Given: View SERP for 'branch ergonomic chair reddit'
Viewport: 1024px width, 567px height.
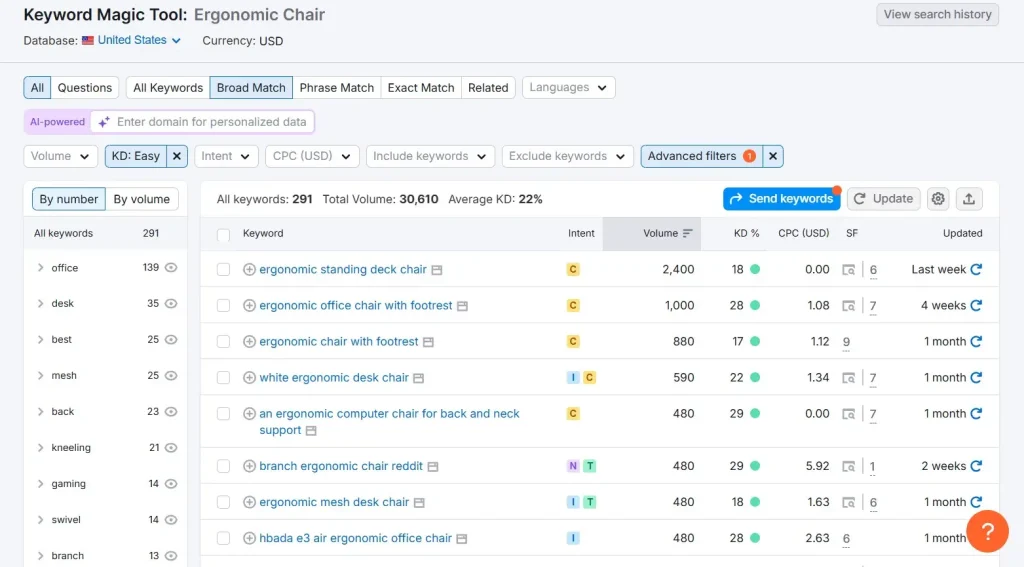Looking at the screenshot, I should (x=848, y=466).
